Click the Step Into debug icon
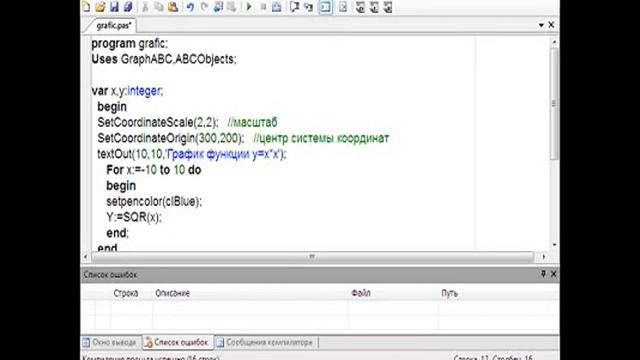This screenshot has width=640, height=360. (308, 7)
